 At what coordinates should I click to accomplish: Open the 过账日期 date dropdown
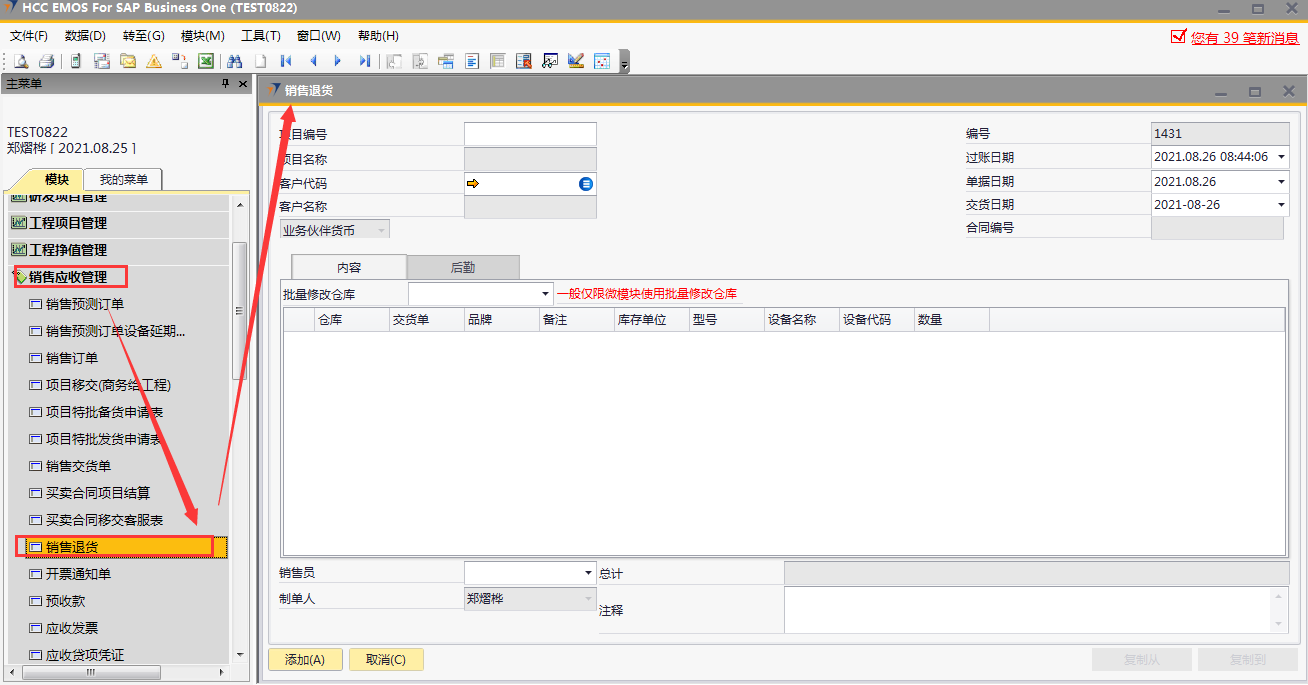pyautogui.click(x=1281, y=157)
